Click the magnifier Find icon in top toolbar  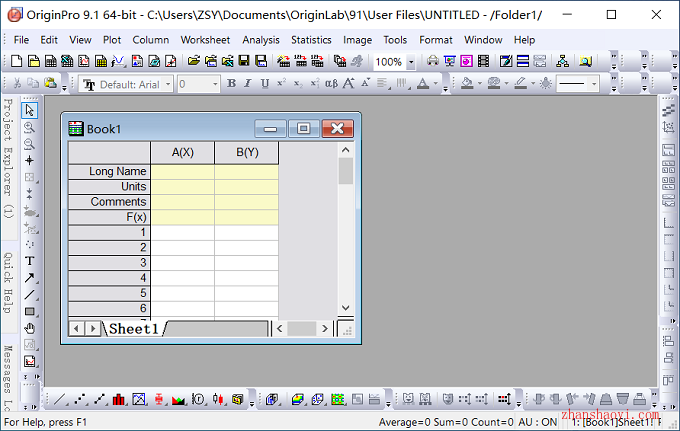tap(585, 61)
